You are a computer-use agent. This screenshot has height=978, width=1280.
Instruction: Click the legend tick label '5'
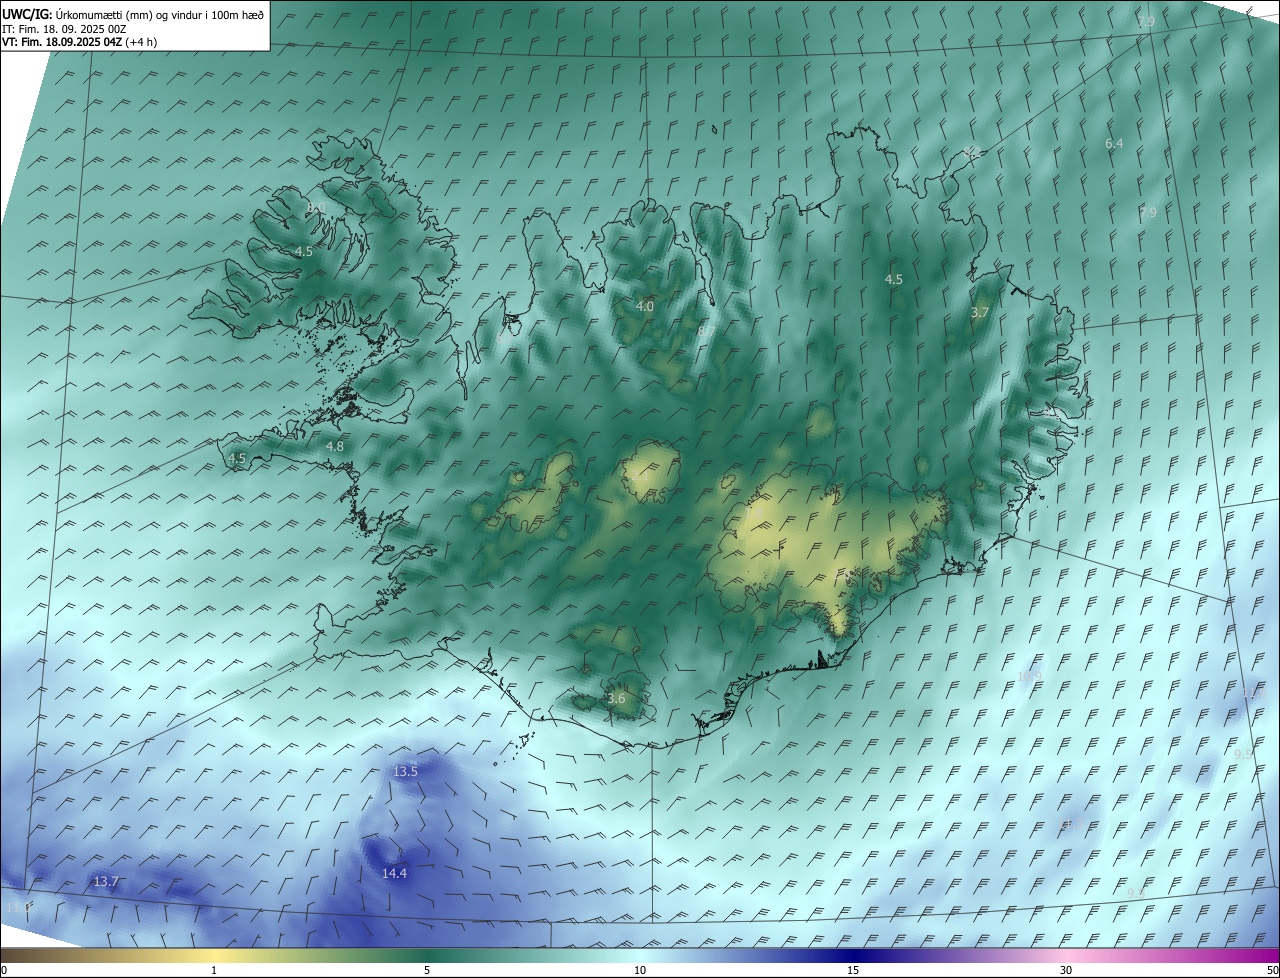[427, 970]
